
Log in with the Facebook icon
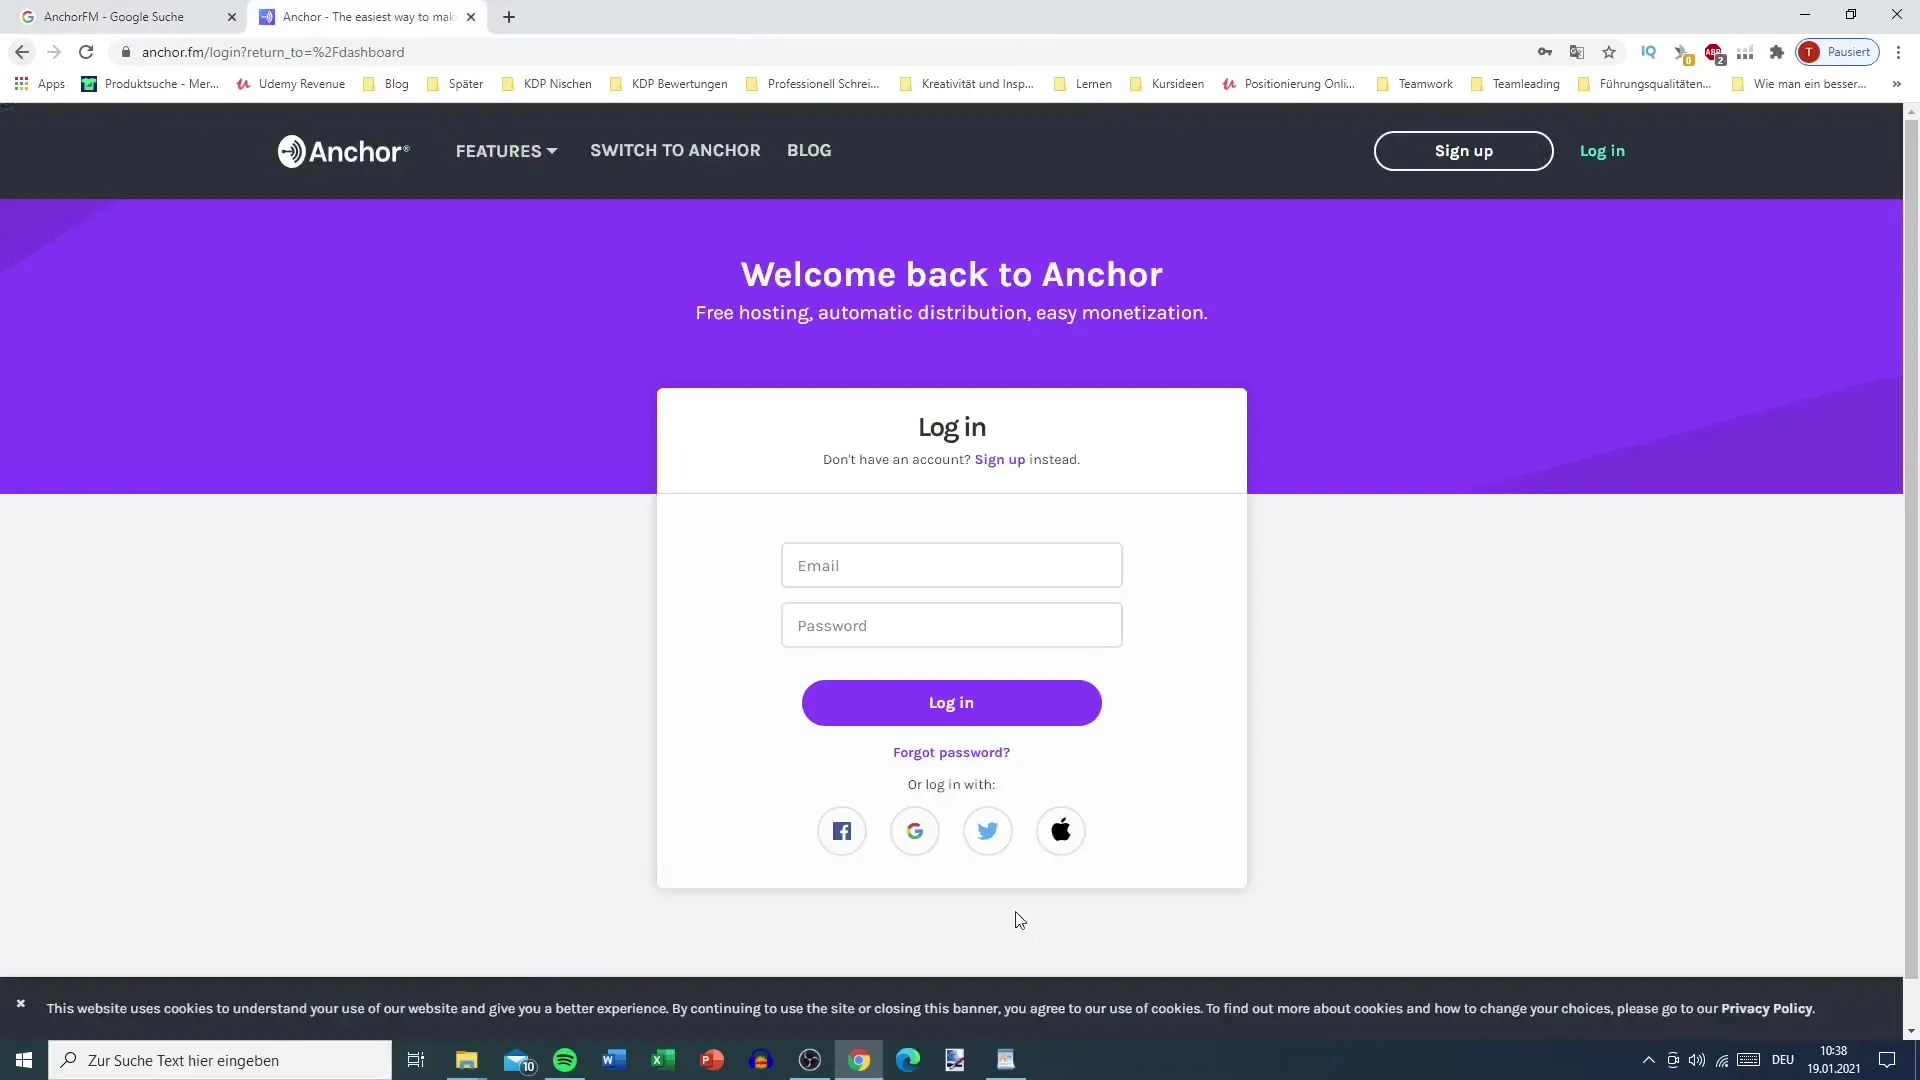[x=842, y=831]
